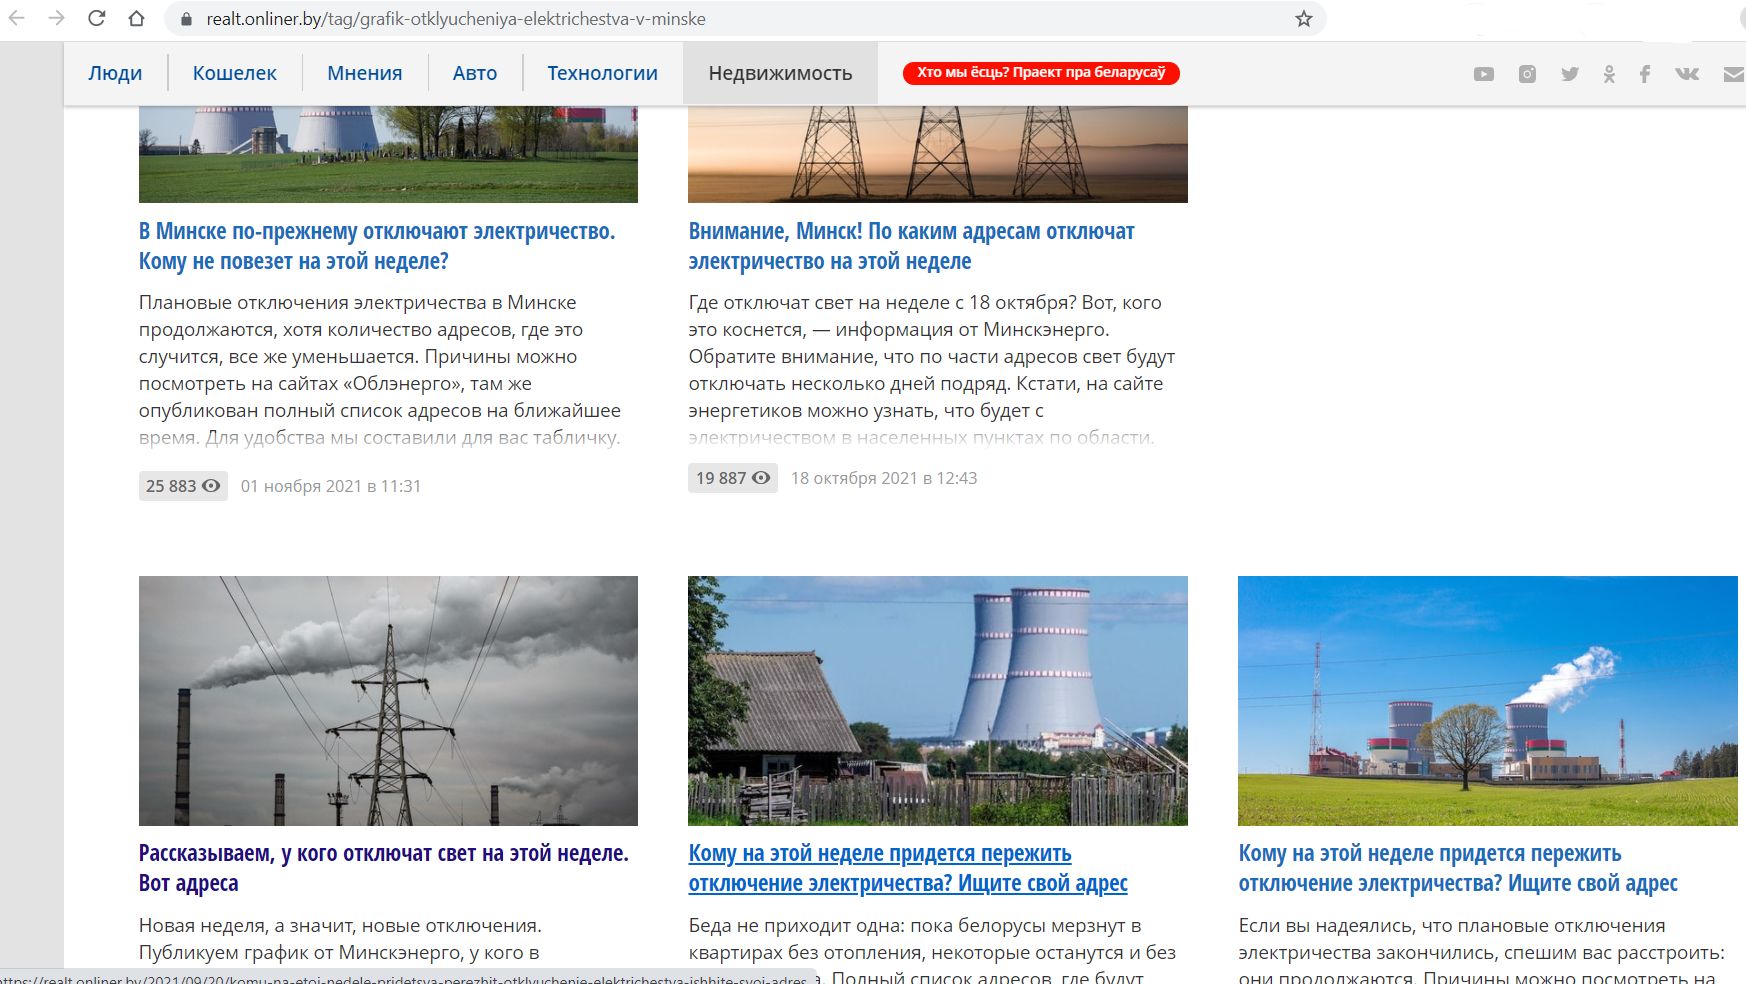Click the summary starting 'Плановые отключения электричества в Минске'
The image size is (1746, 984).
380,370
